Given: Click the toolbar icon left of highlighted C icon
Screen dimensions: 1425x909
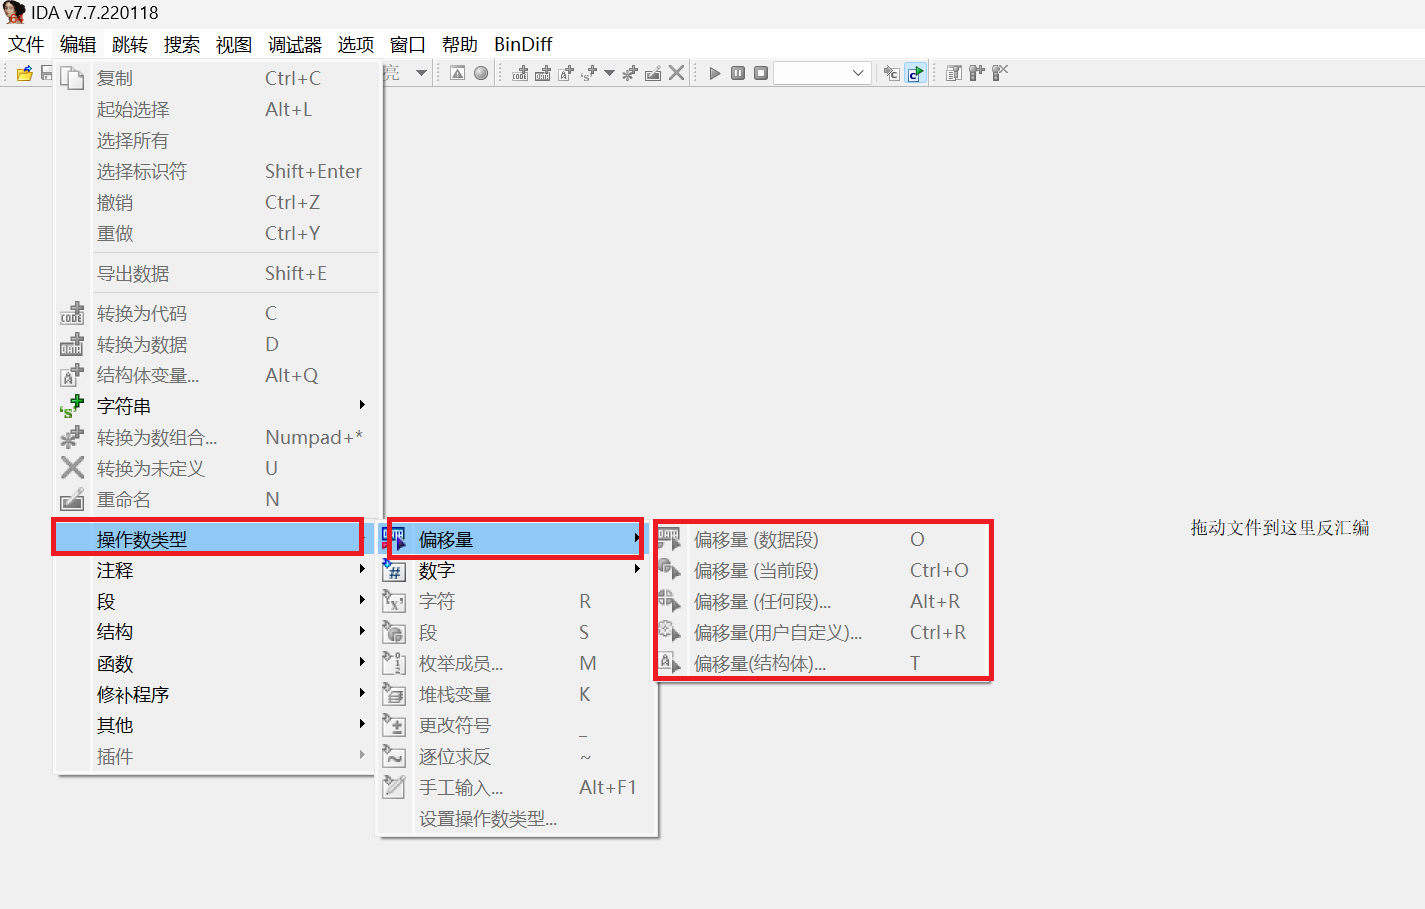Looking at the screenshot, I should pos(892,73).
